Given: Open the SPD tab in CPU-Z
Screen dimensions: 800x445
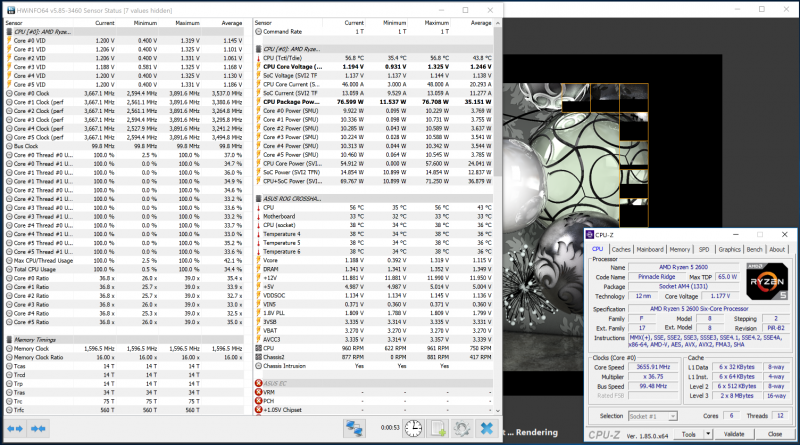Looking at the screenshot, I should tap(704, 249).
